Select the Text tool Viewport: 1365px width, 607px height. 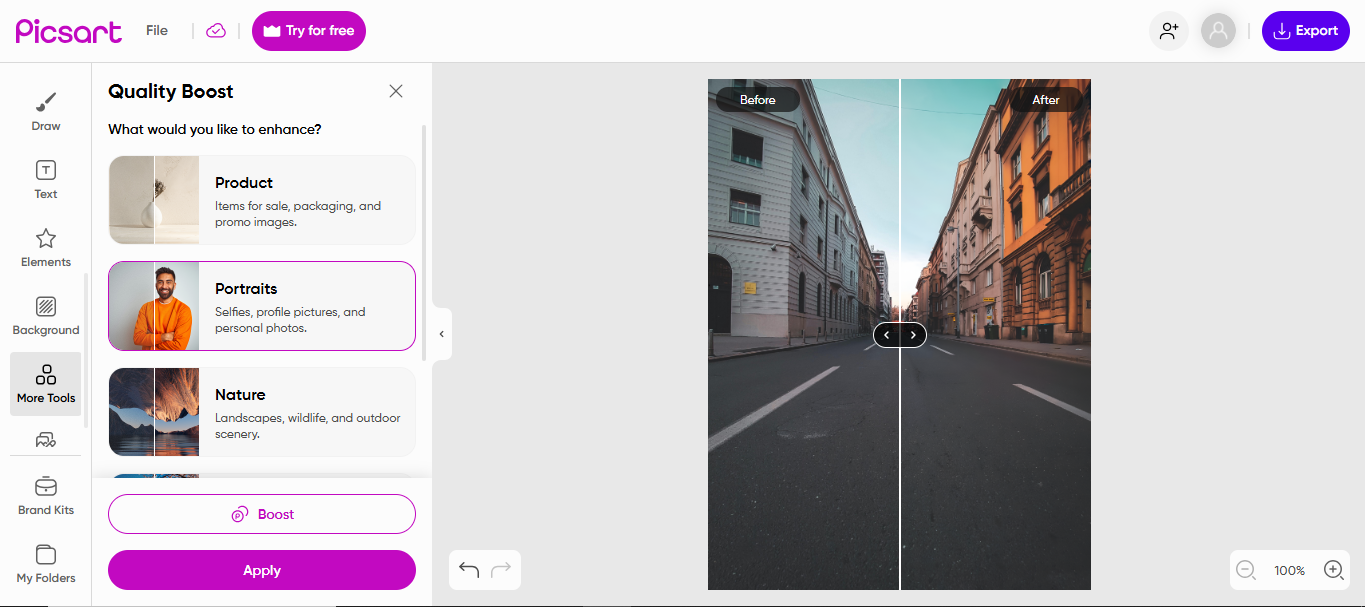pos(45,178)
